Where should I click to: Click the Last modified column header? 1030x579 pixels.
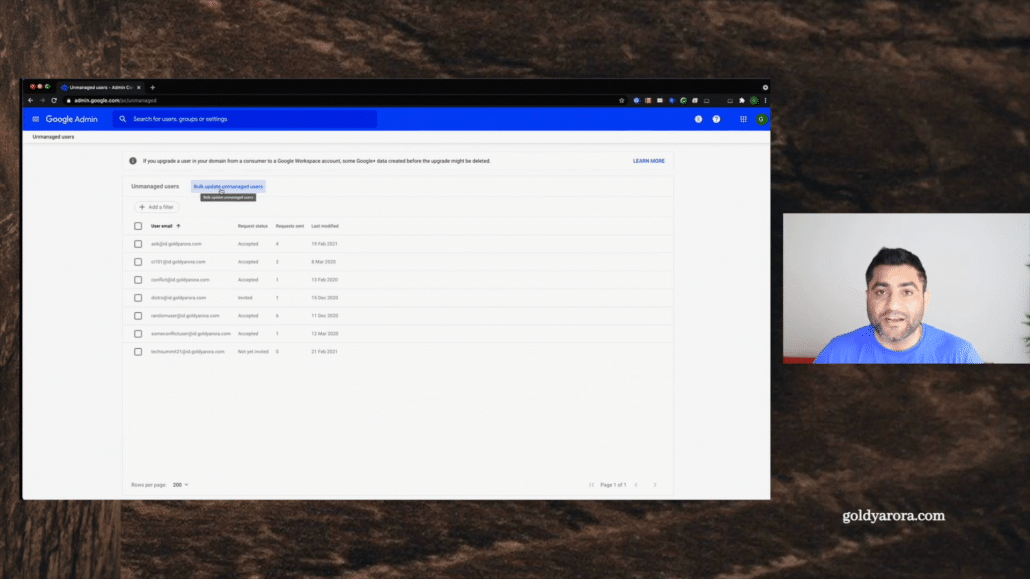pyautogui.click(x=325, y=226)
